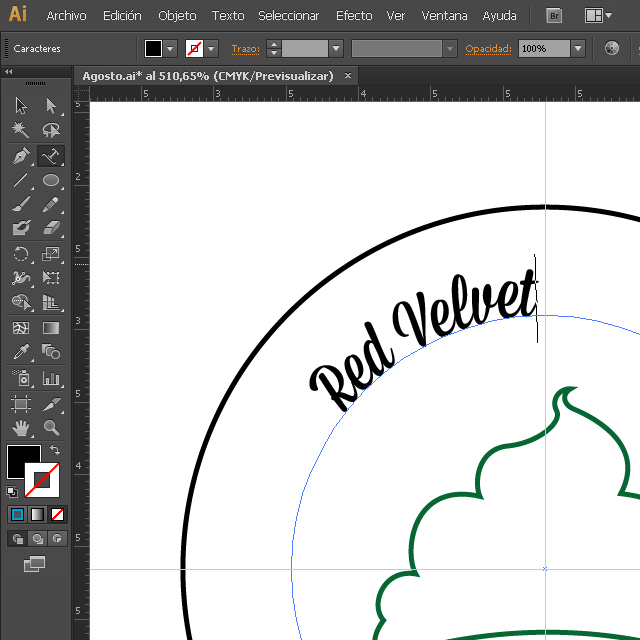
Task: Select the Rotate tool
Action: click(21, 254)
